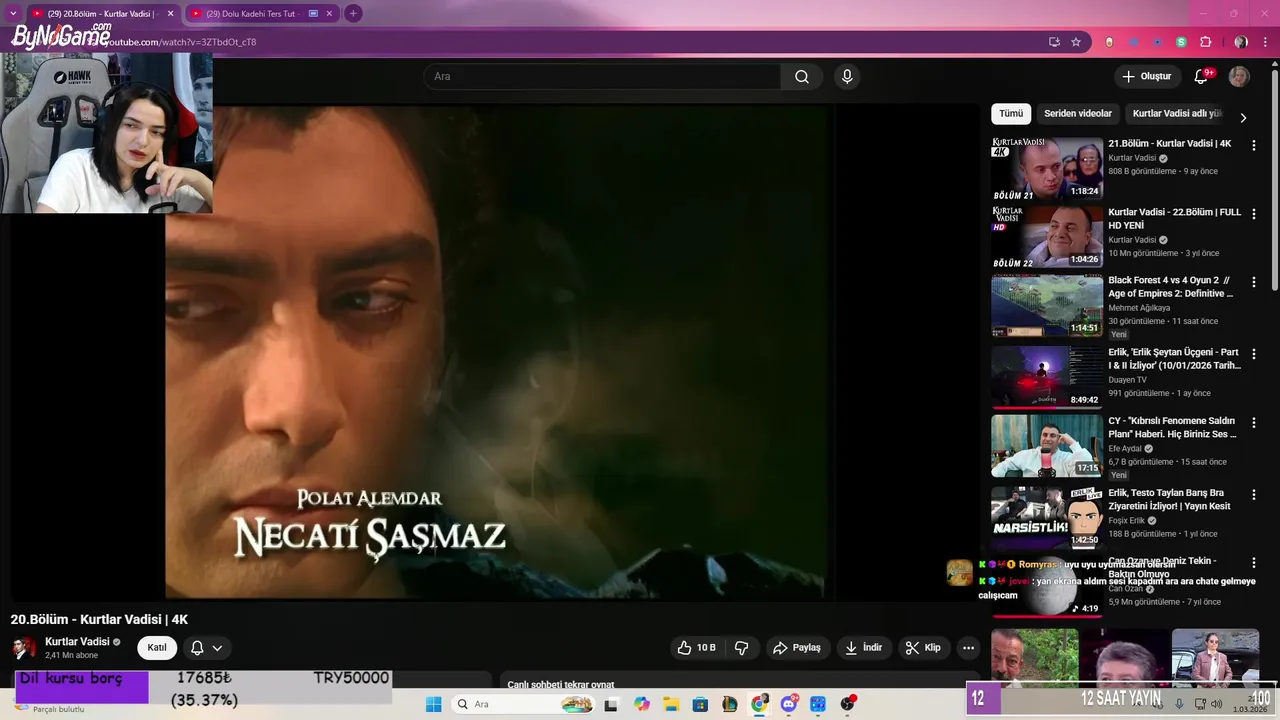Image resolution: width=1280 pixels, height=720 pixels.
Task: Open more actions ellipsis below video
Action: tap(968, 648)
